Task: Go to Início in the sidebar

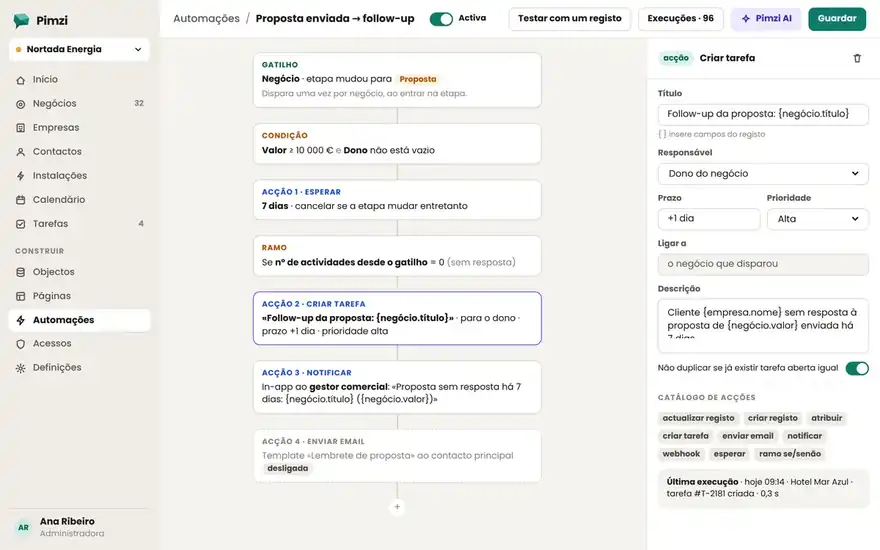Action: [79, 80]
